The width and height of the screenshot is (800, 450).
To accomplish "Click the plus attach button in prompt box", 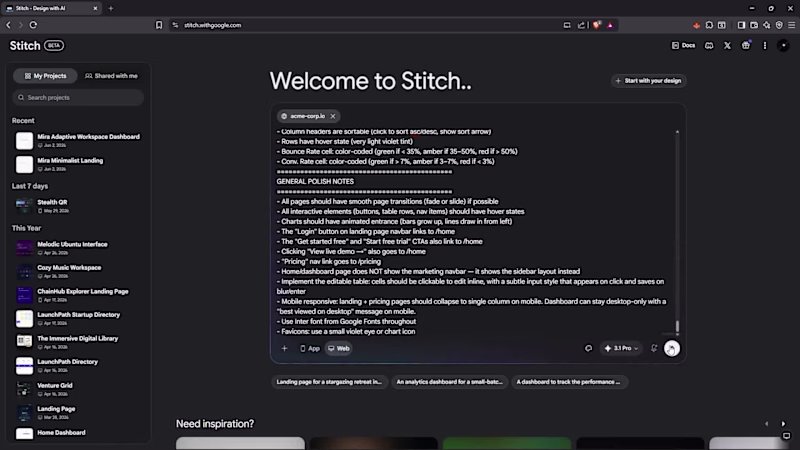I will [284, 348].
